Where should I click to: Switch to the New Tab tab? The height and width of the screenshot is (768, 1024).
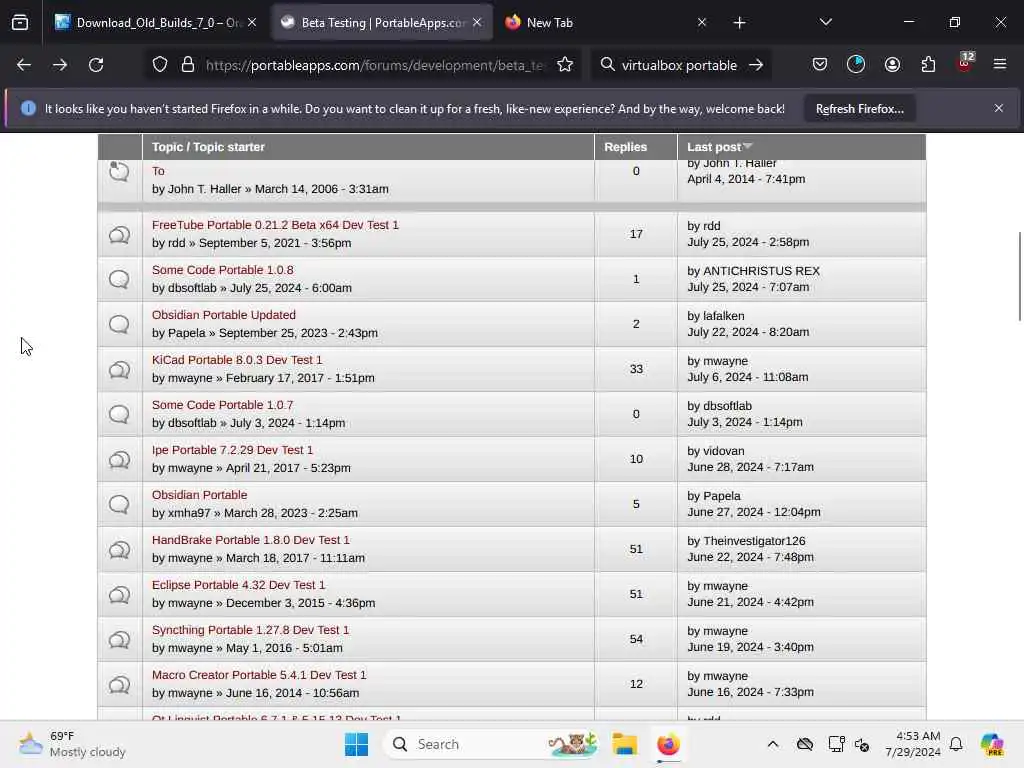click(604, 23)
